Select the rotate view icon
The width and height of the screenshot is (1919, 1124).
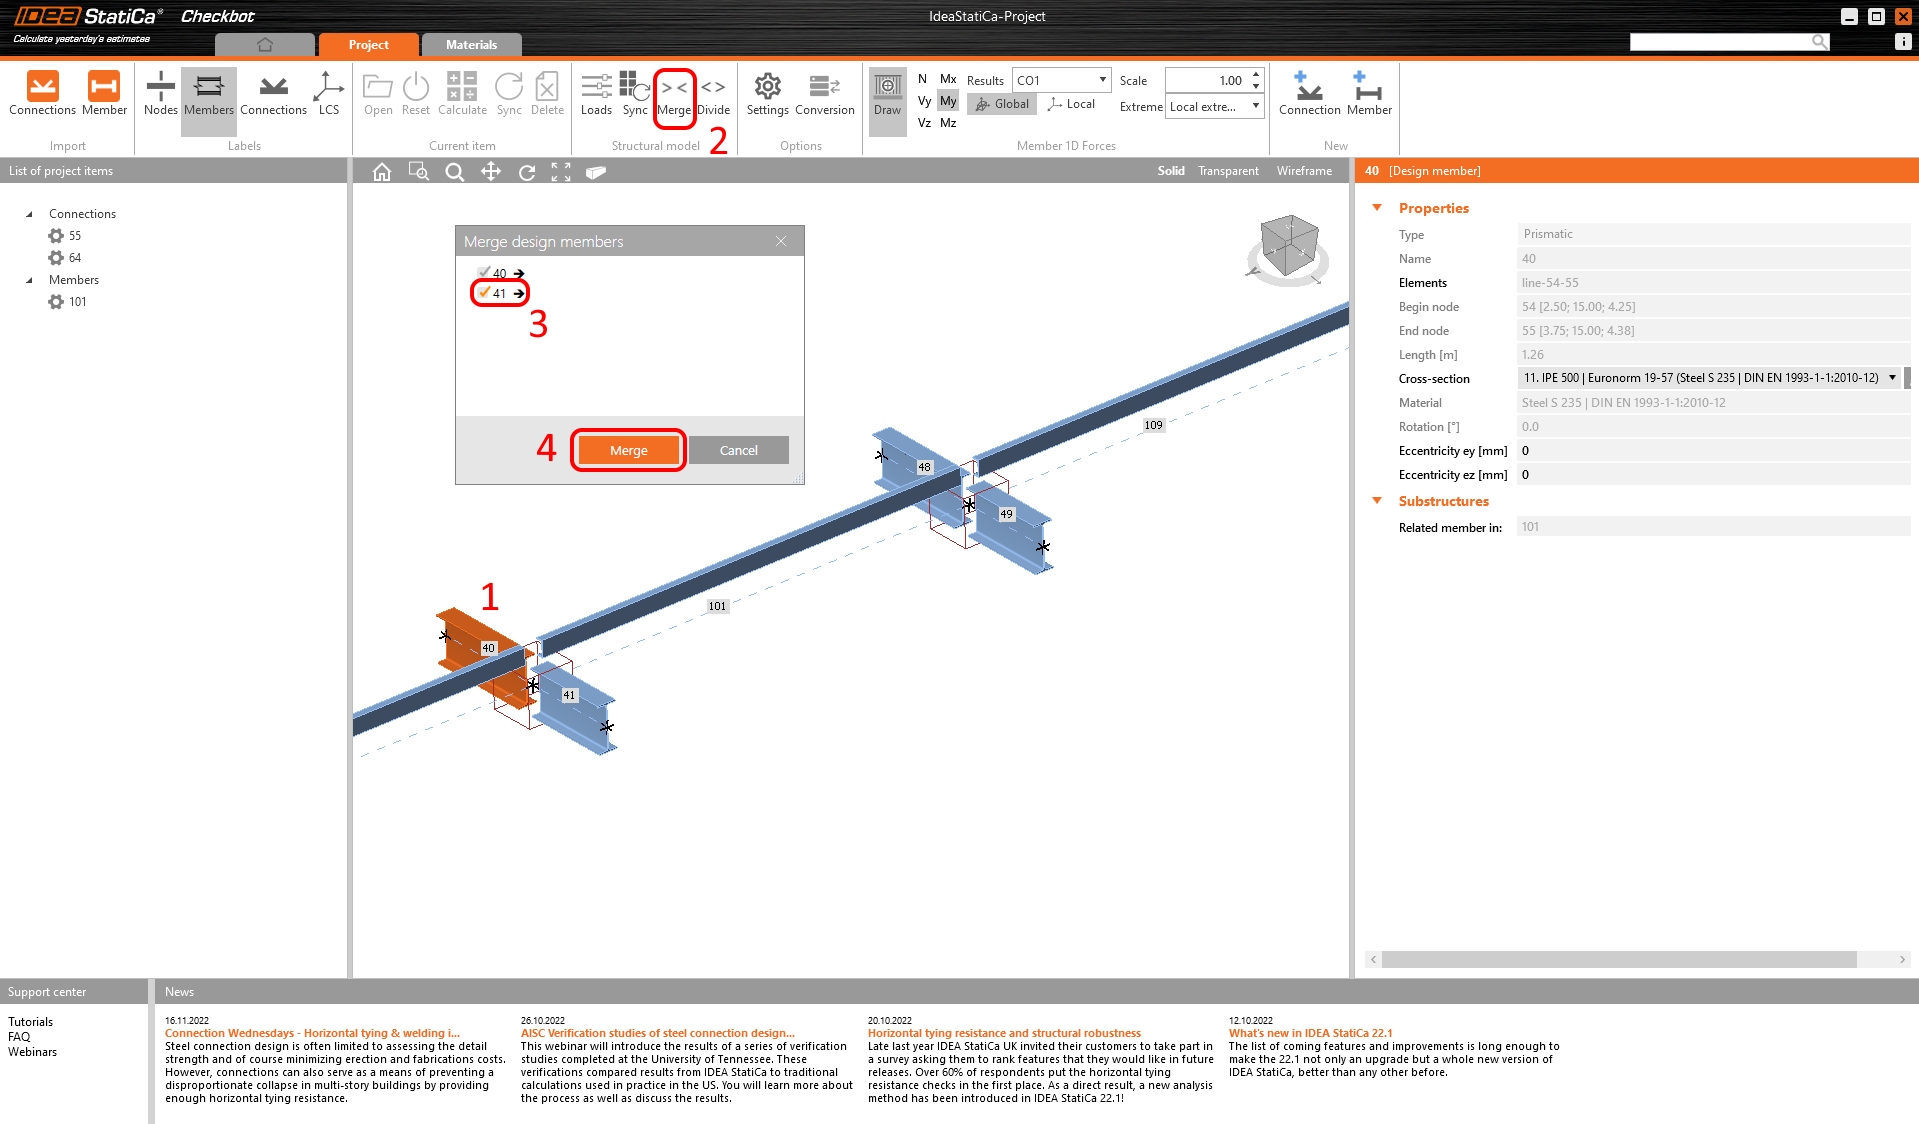tap(527, 172)
